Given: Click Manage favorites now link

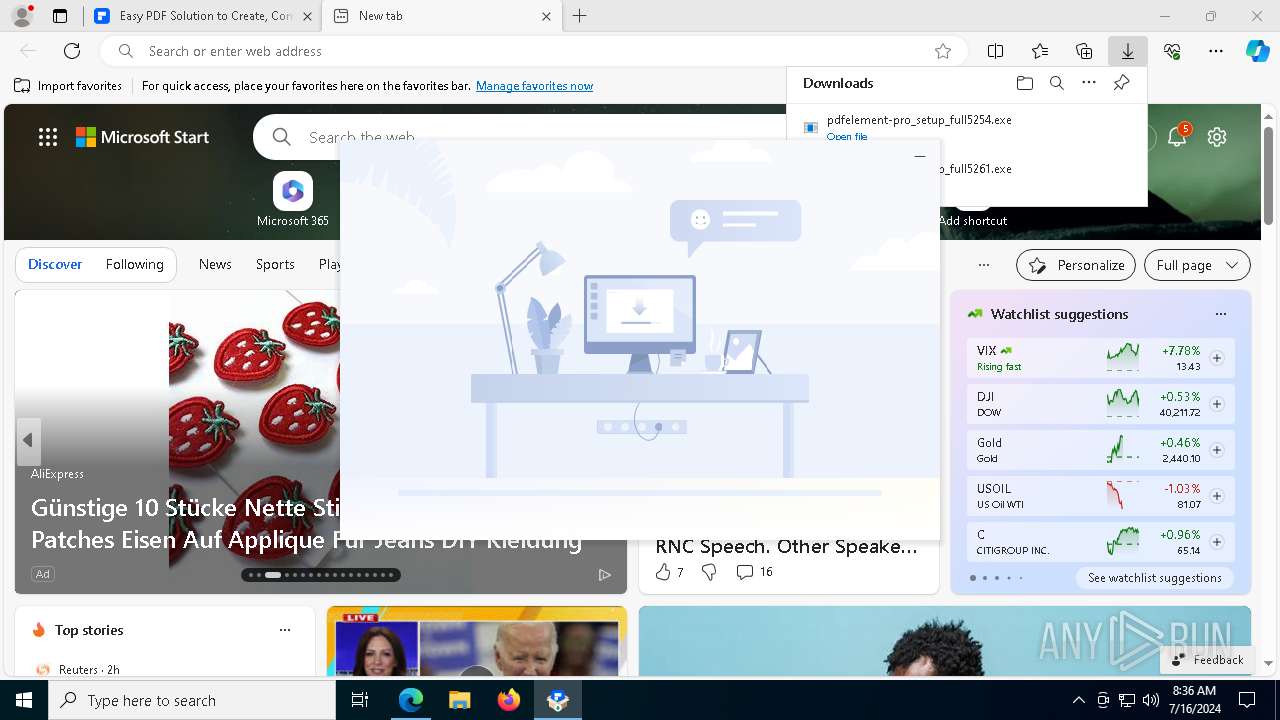Looking at the screenshot, I should pos(534,86).
